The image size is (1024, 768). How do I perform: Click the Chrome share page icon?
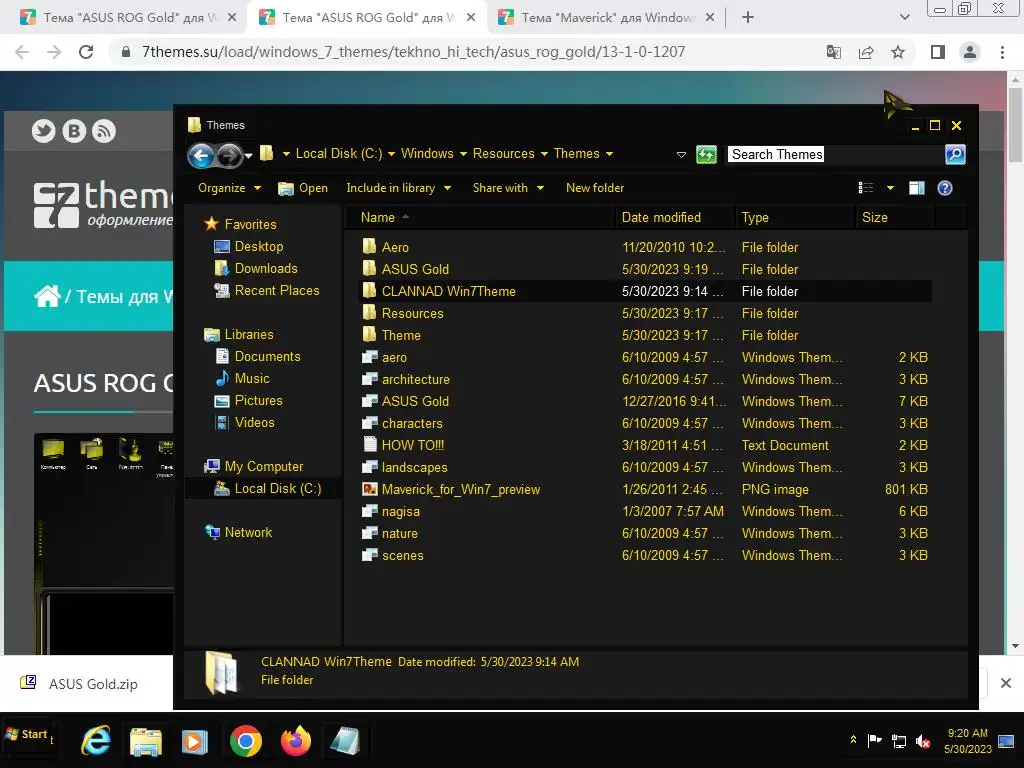tap(866, 52)
